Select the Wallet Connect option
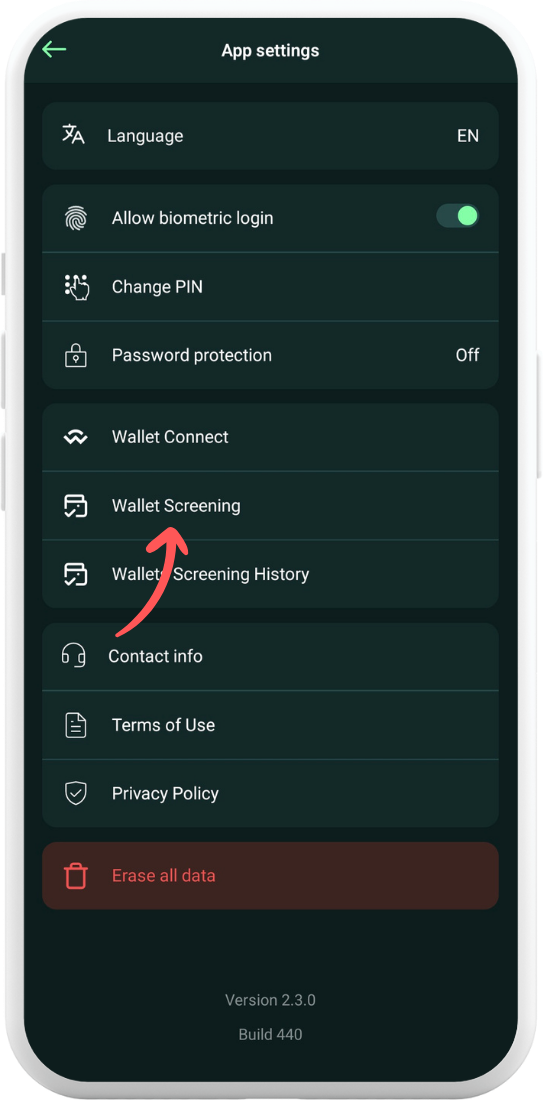Image resolution: width=543 pixels, height=1100 pixels. point(270,437)
